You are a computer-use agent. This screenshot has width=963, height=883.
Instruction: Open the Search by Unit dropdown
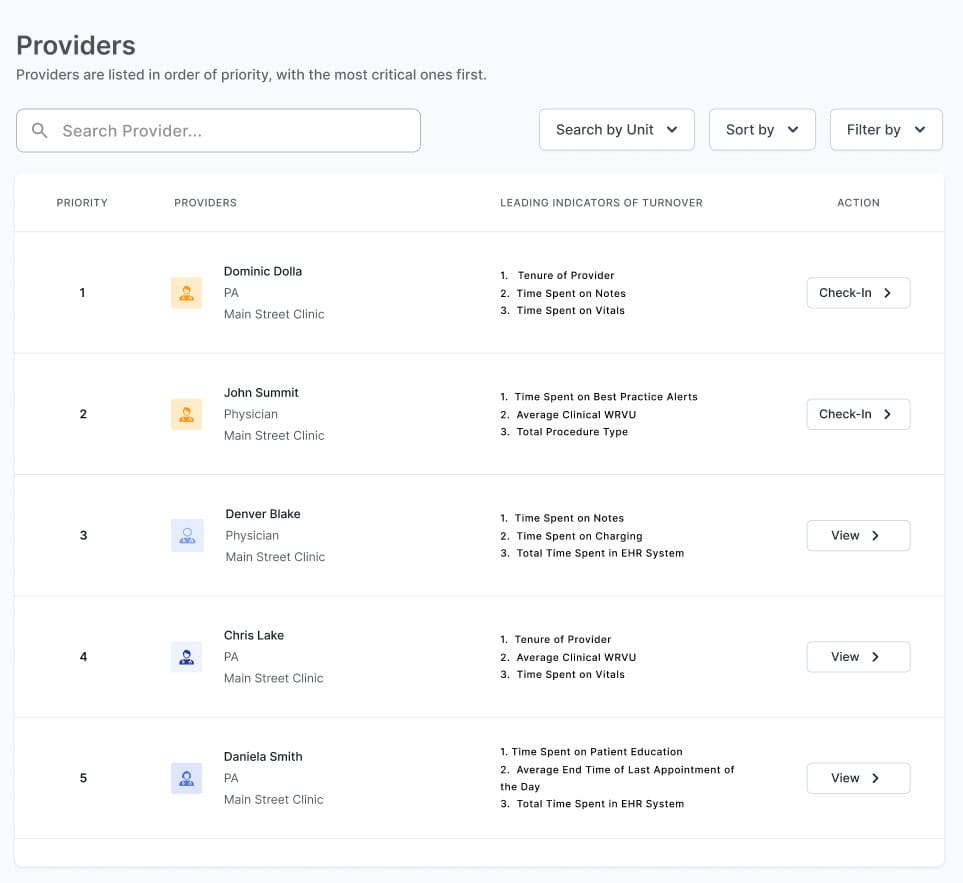pos(616,130)
